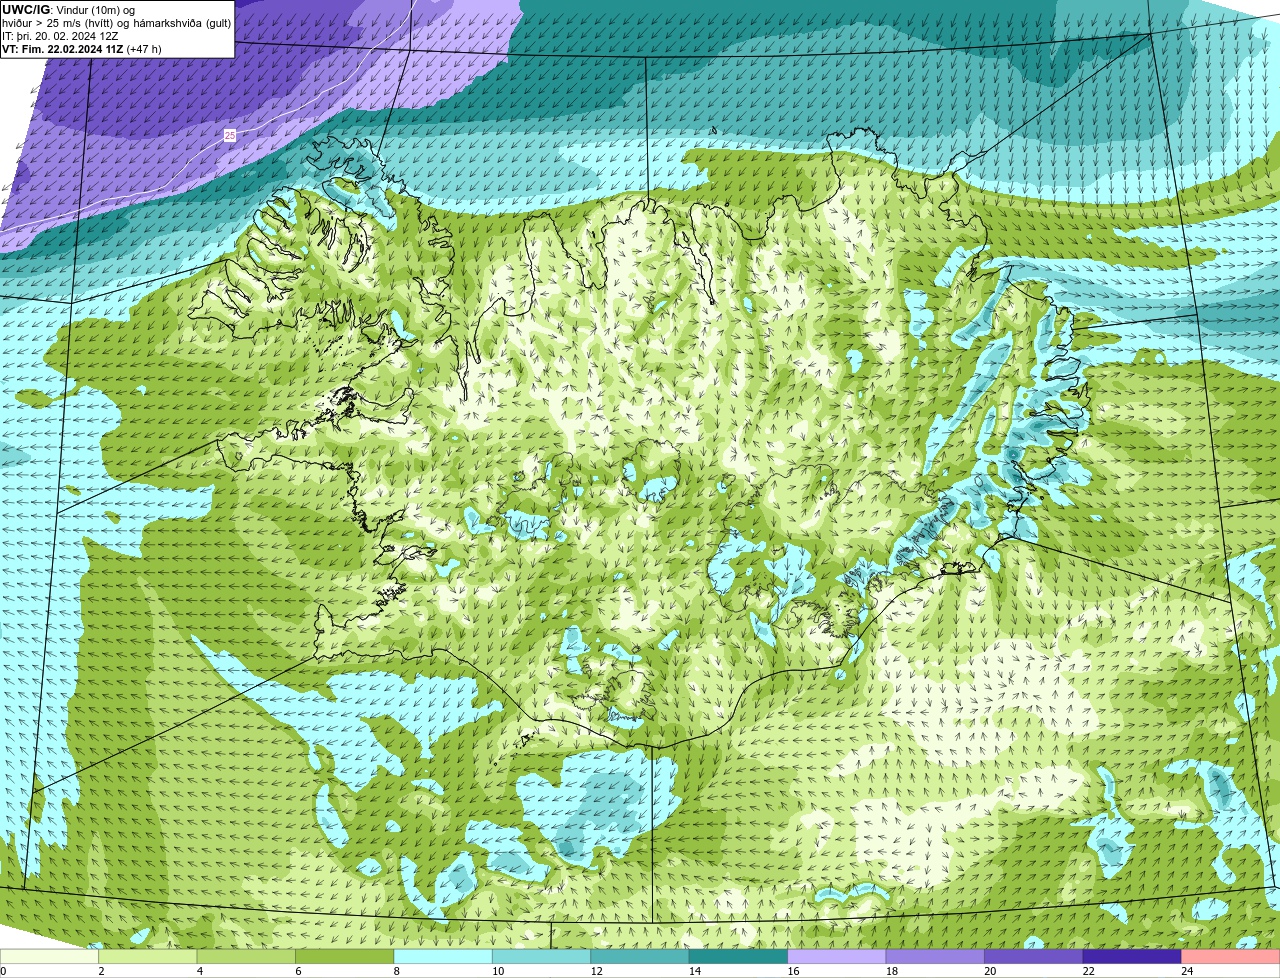Click the 4–6 m/s green legend swatch

[x=246, y=956]
